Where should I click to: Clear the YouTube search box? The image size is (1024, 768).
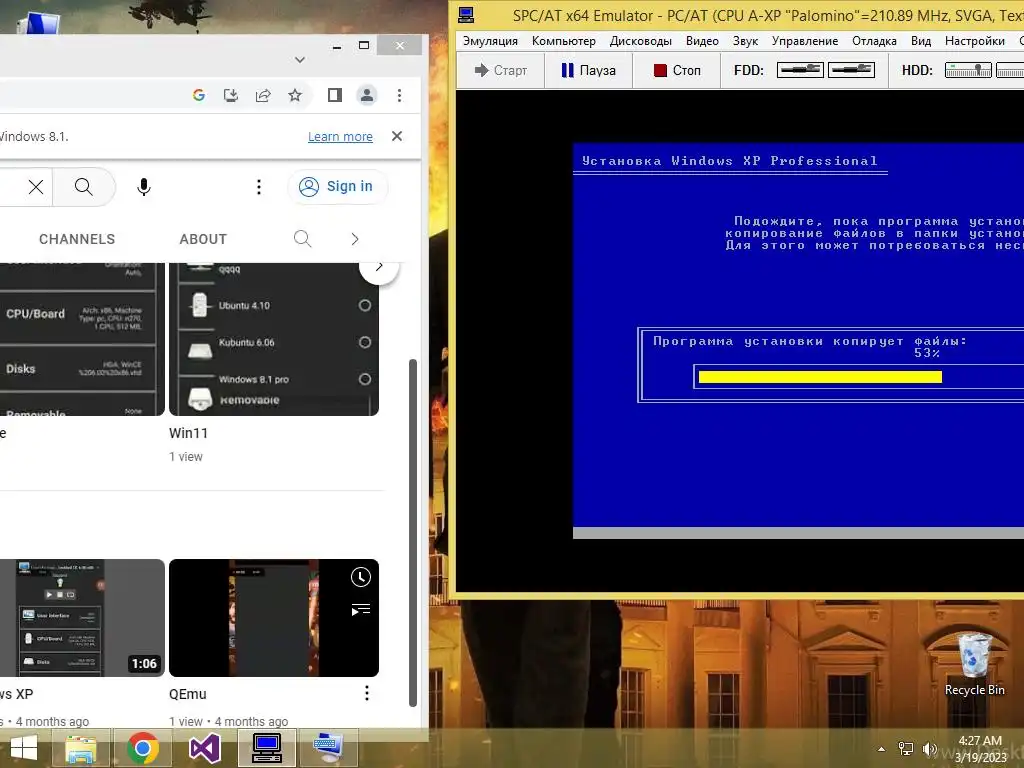[x=36, y=187]
